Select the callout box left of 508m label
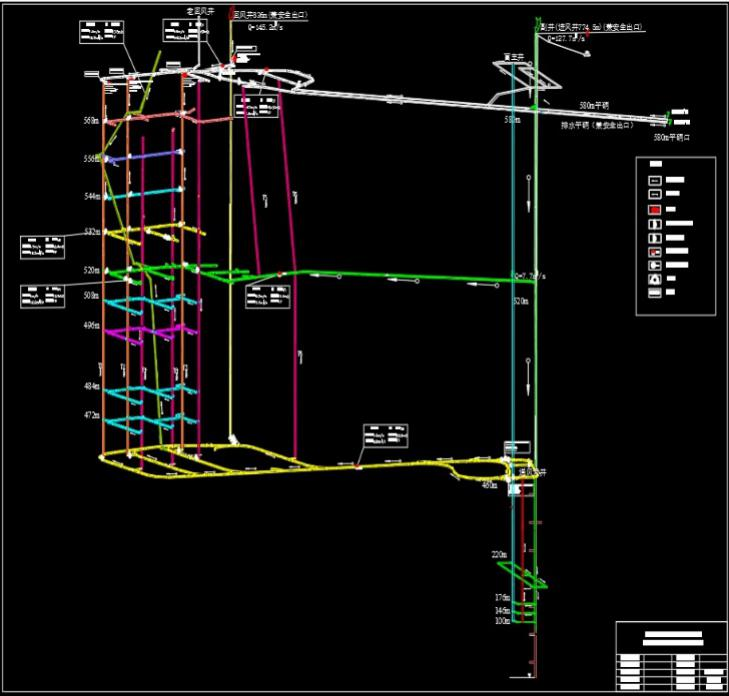This screenshot has height=696, width=729. (42, 296)
